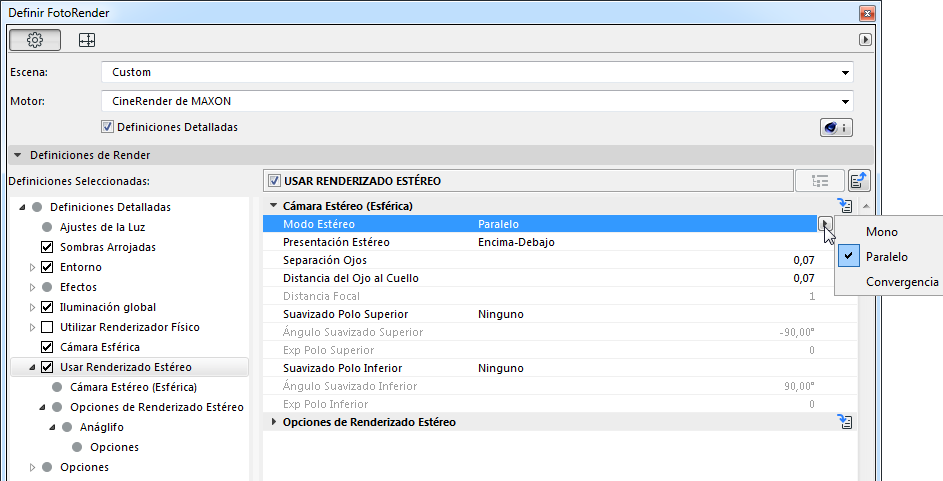This screenshot has height=481, width=943.
Task: Toggle the Cámara Esférica checkbox
Action: [47, 347]
